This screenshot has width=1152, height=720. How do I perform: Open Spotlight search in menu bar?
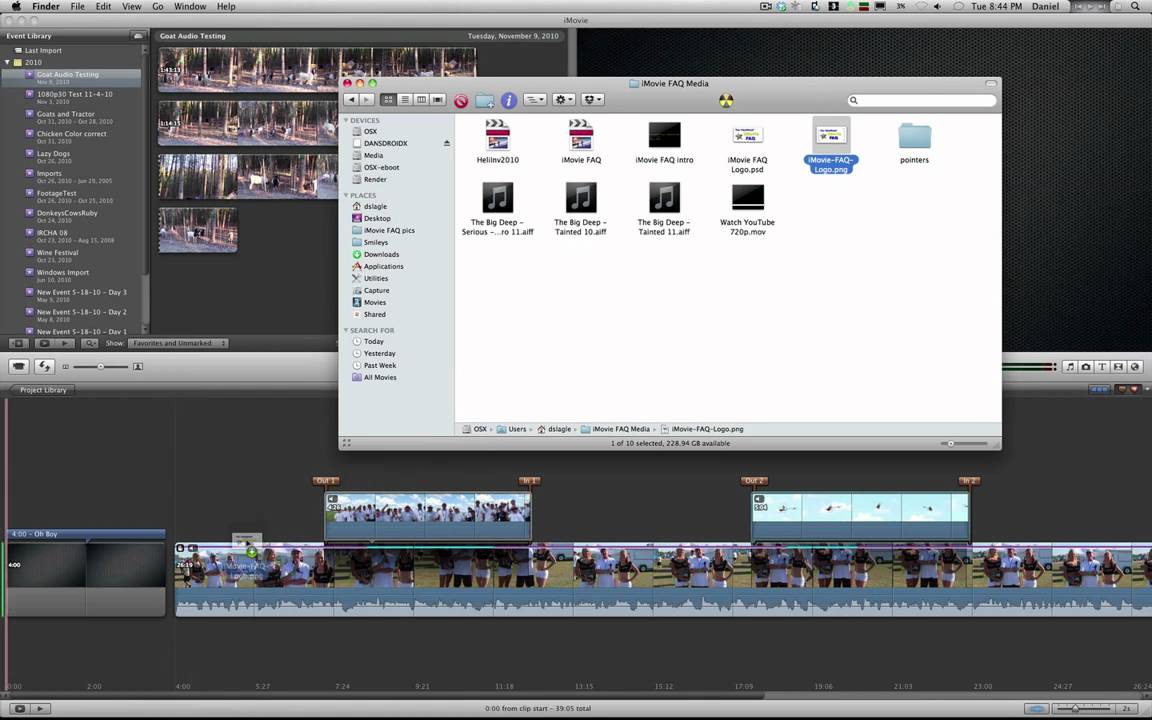pyautogui.click(x=1135, y=6)
